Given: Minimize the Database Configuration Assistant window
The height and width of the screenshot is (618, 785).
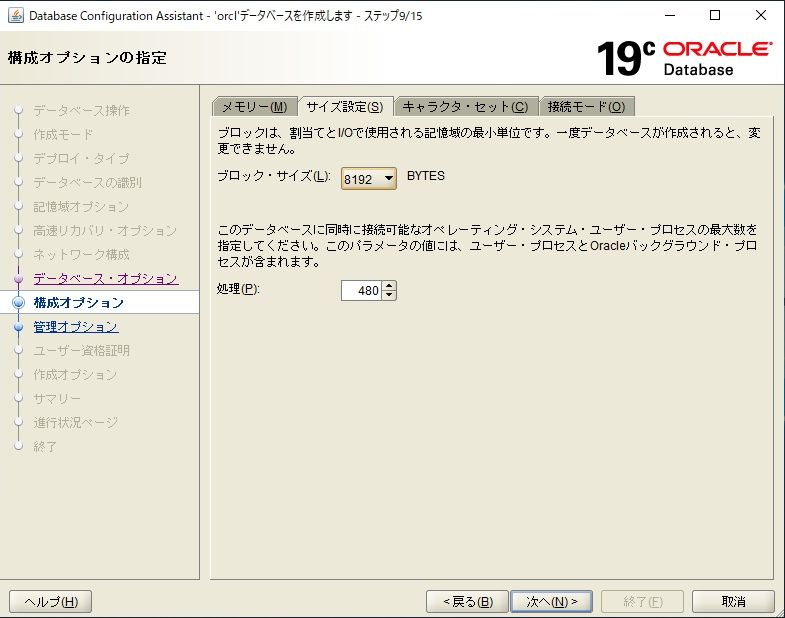Looking at the screenshot, I should [670, 16].
